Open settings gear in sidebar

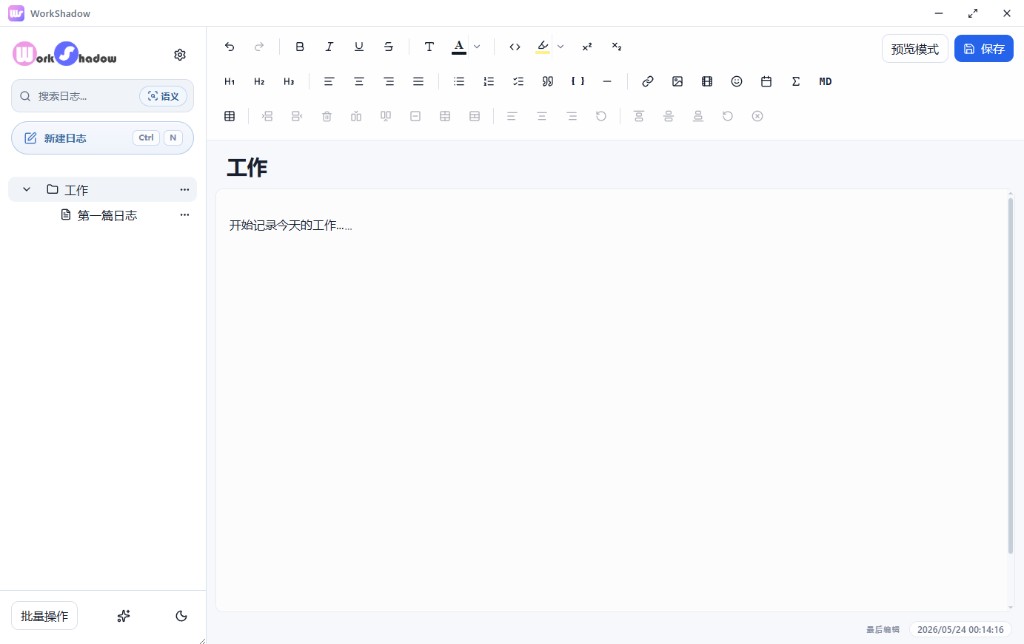point(180,55)
